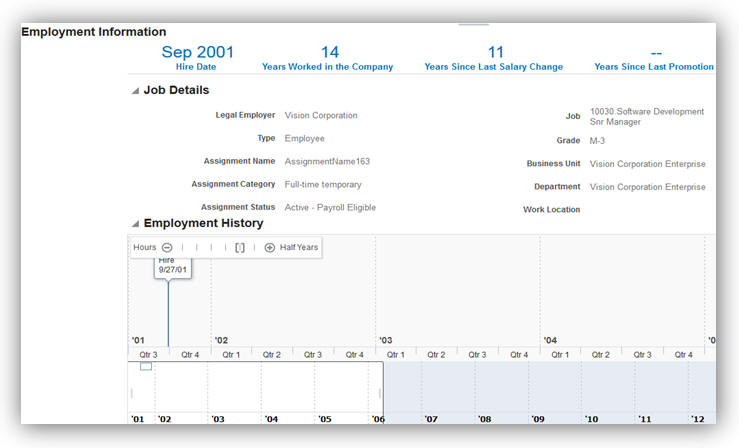Click Years Since Last Promotion label

click(654, 67)
